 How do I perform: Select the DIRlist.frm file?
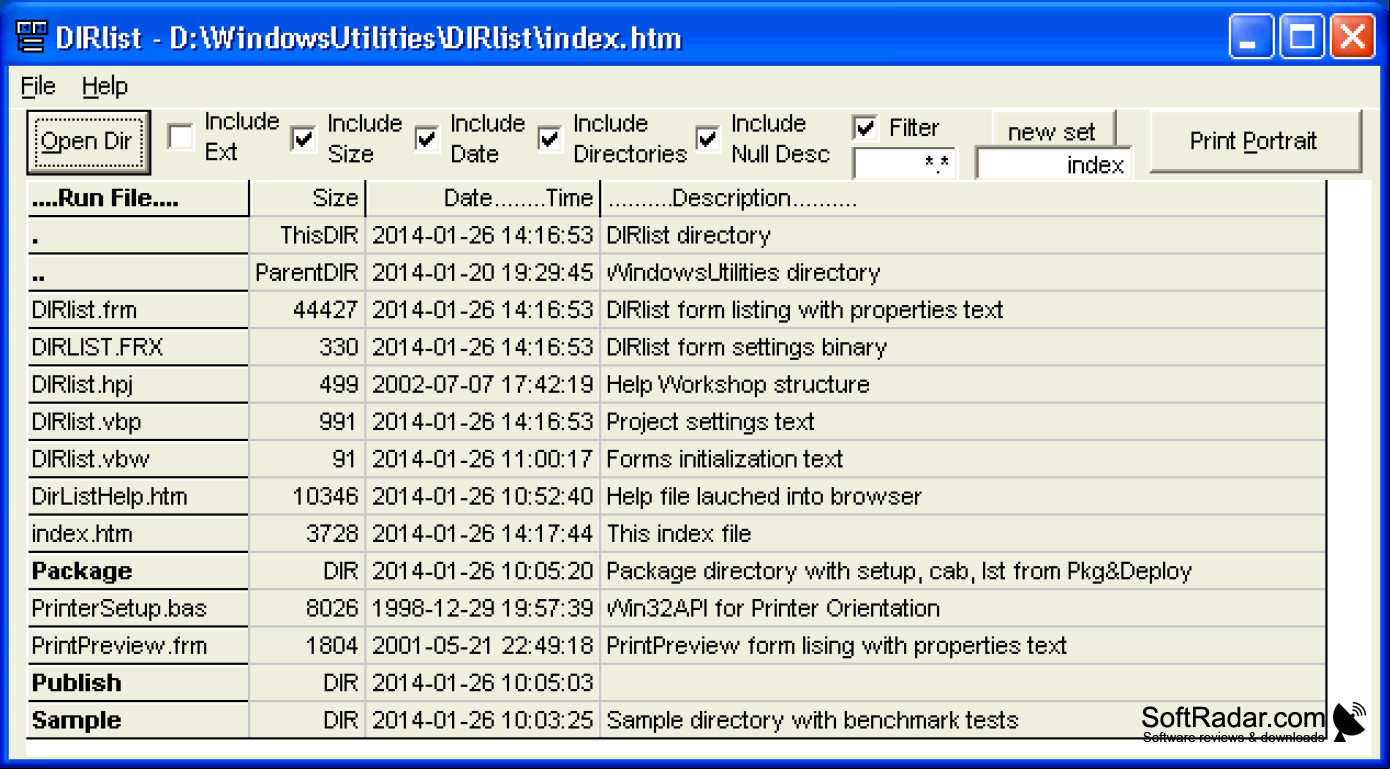click(138, 310)
